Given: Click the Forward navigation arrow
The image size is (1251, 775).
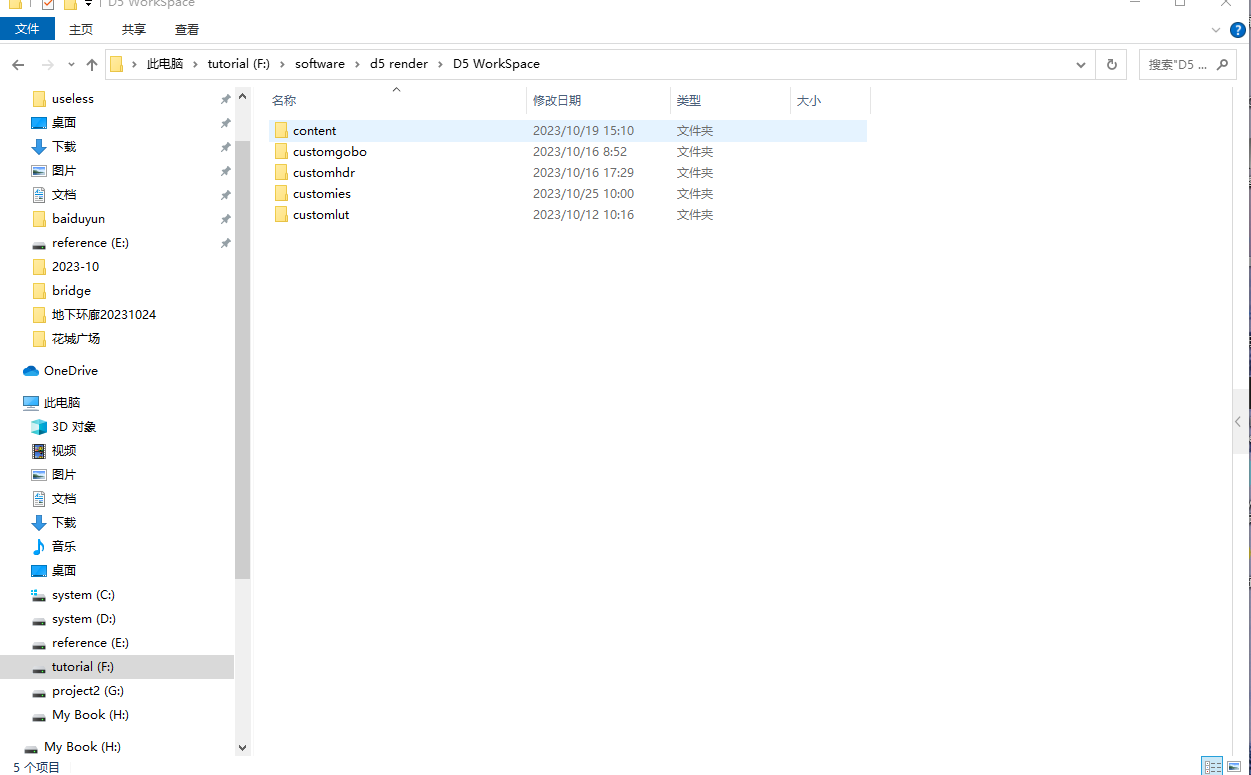Looking at the screenshot, I should click(46, 64).
